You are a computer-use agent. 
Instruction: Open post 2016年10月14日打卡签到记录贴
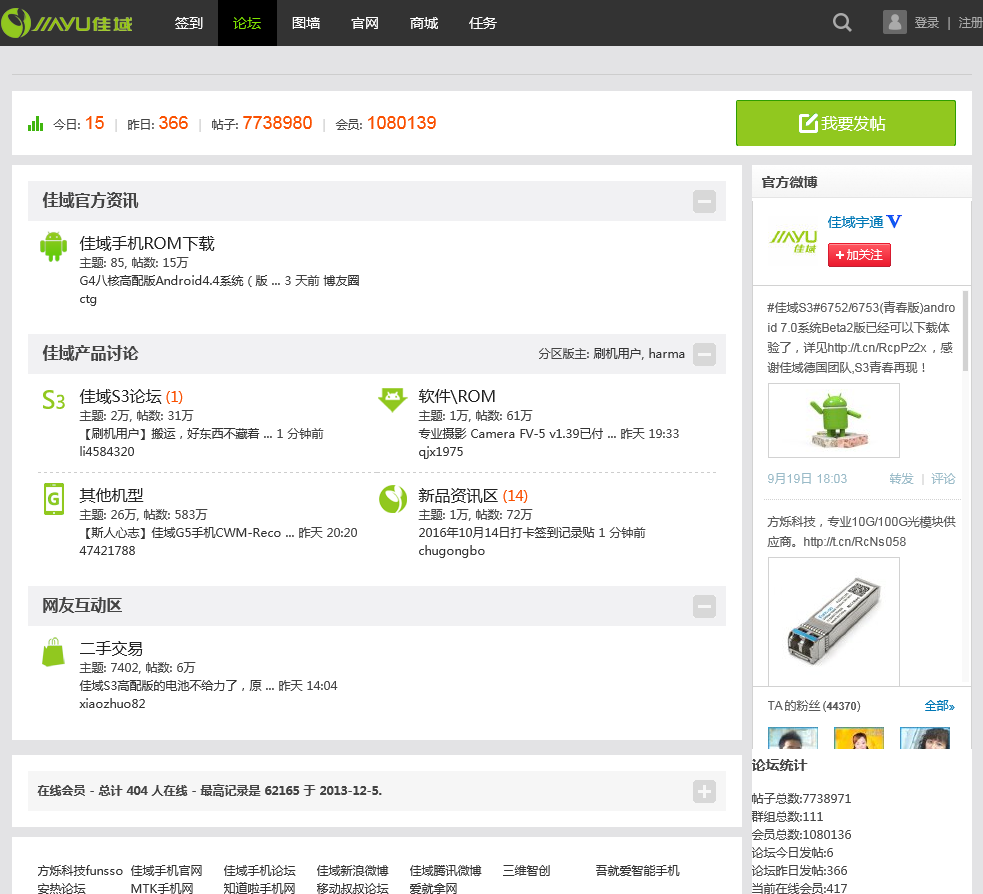point(506,533)
